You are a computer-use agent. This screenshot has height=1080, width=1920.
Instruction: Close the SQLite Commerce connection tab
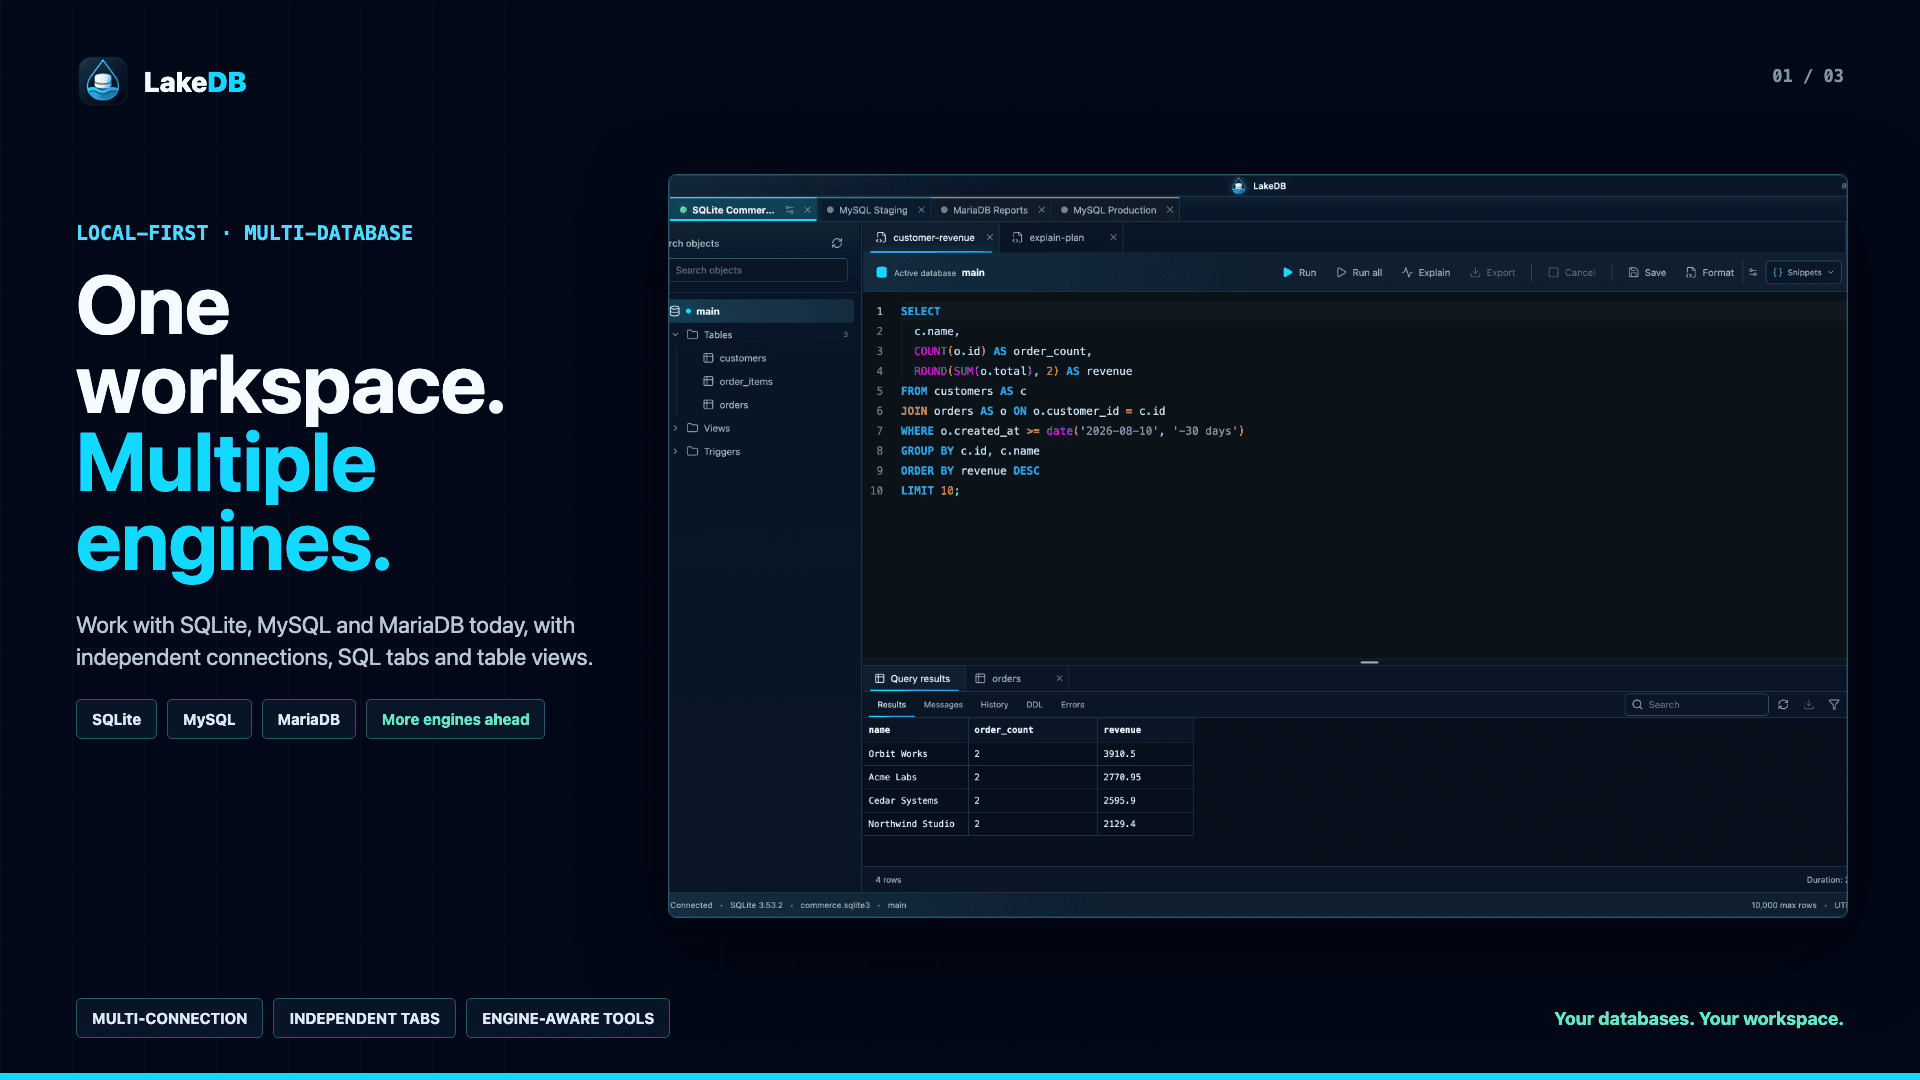(x=807, y=210)
